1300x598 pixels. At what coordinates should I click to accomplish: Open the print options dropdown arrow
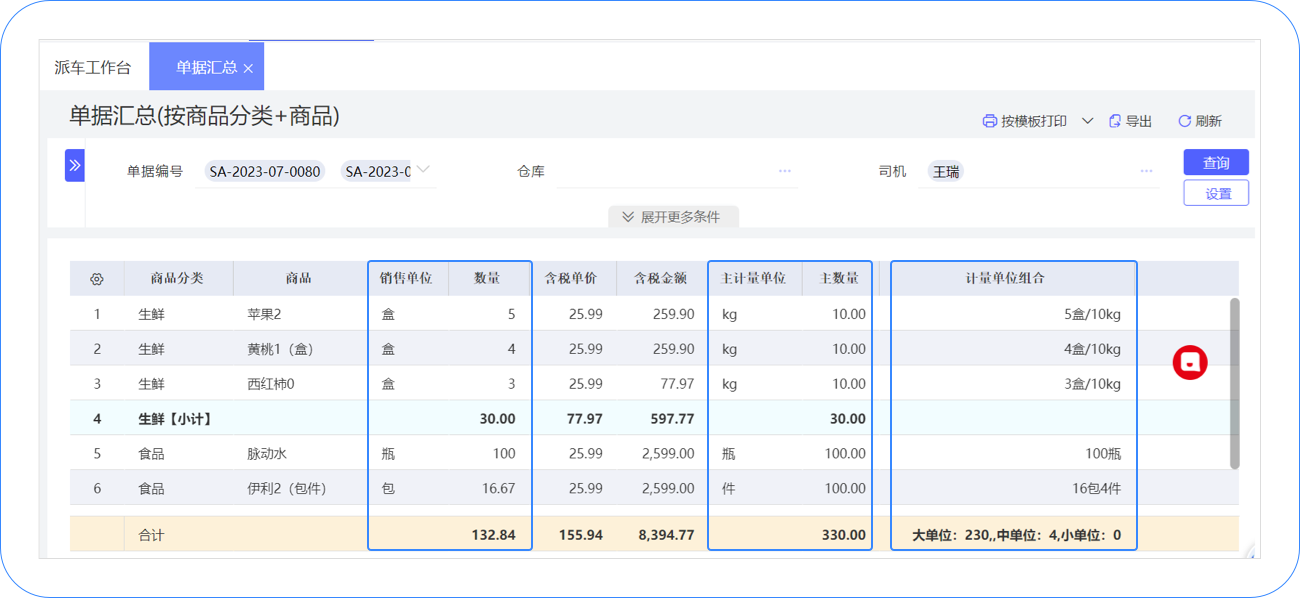pyautogui.click(x=1087, y=121)
